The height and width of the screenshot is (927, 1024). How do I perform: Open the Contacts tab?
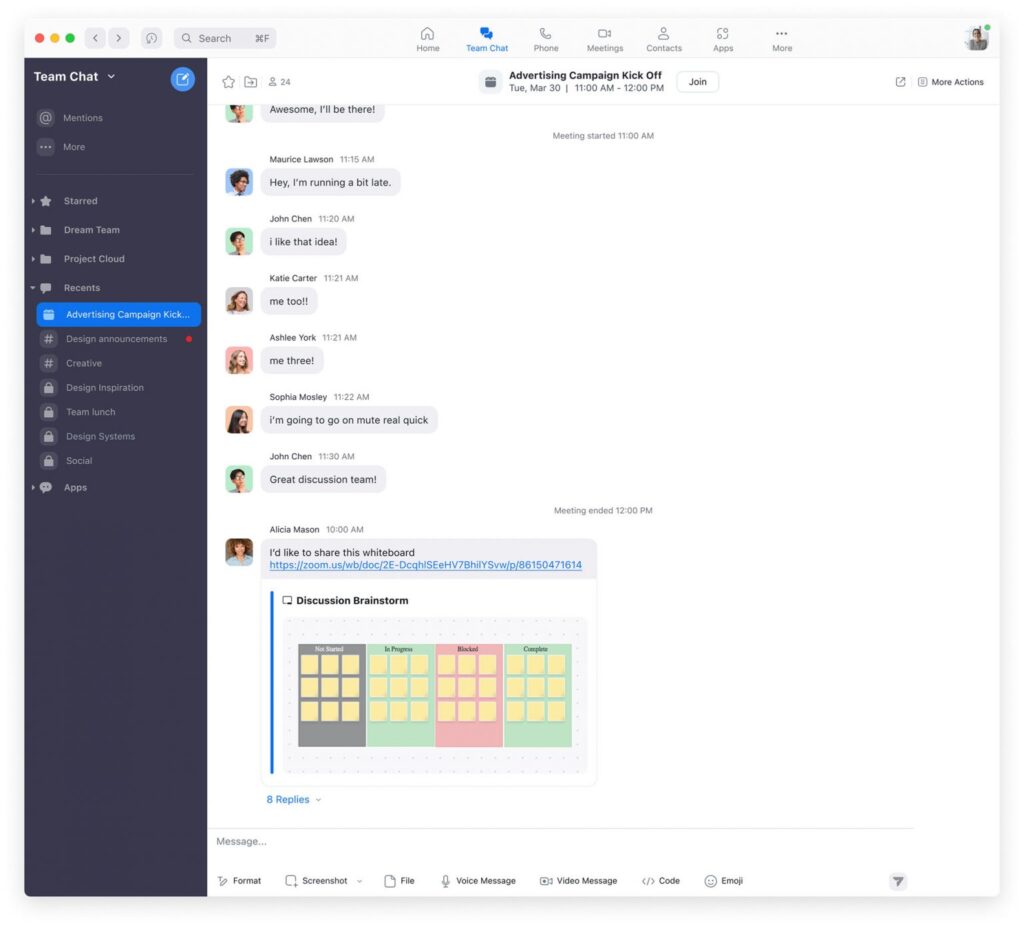click(x=663, y=39)
